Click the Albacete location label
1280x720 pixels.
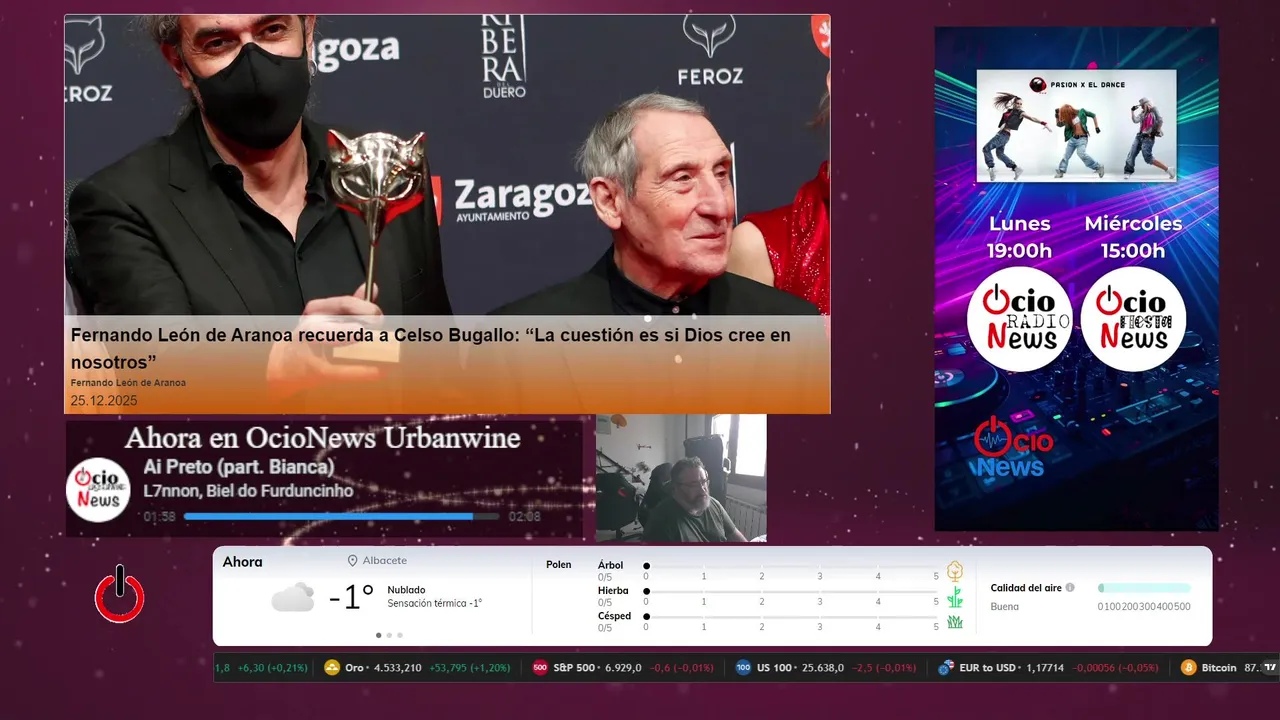(385, 561)
